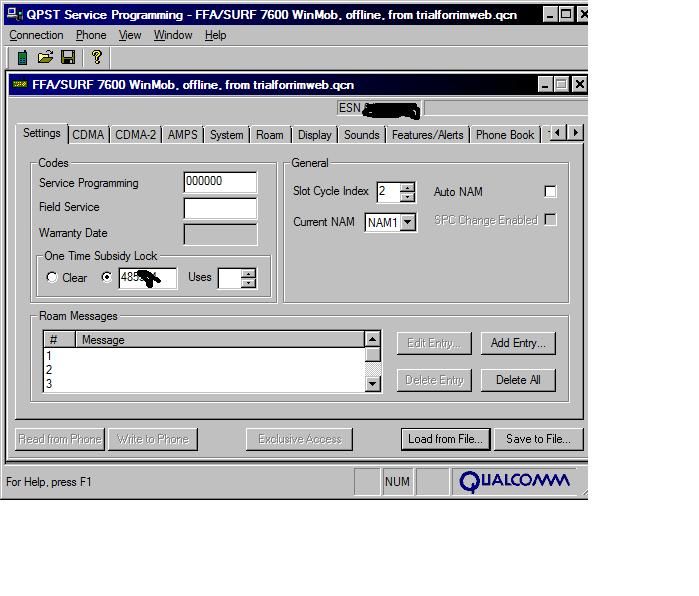Screen dimensions: 699x596
Task: Click the save floppy disk toolbar icon
Action: [x=68, y=58]
